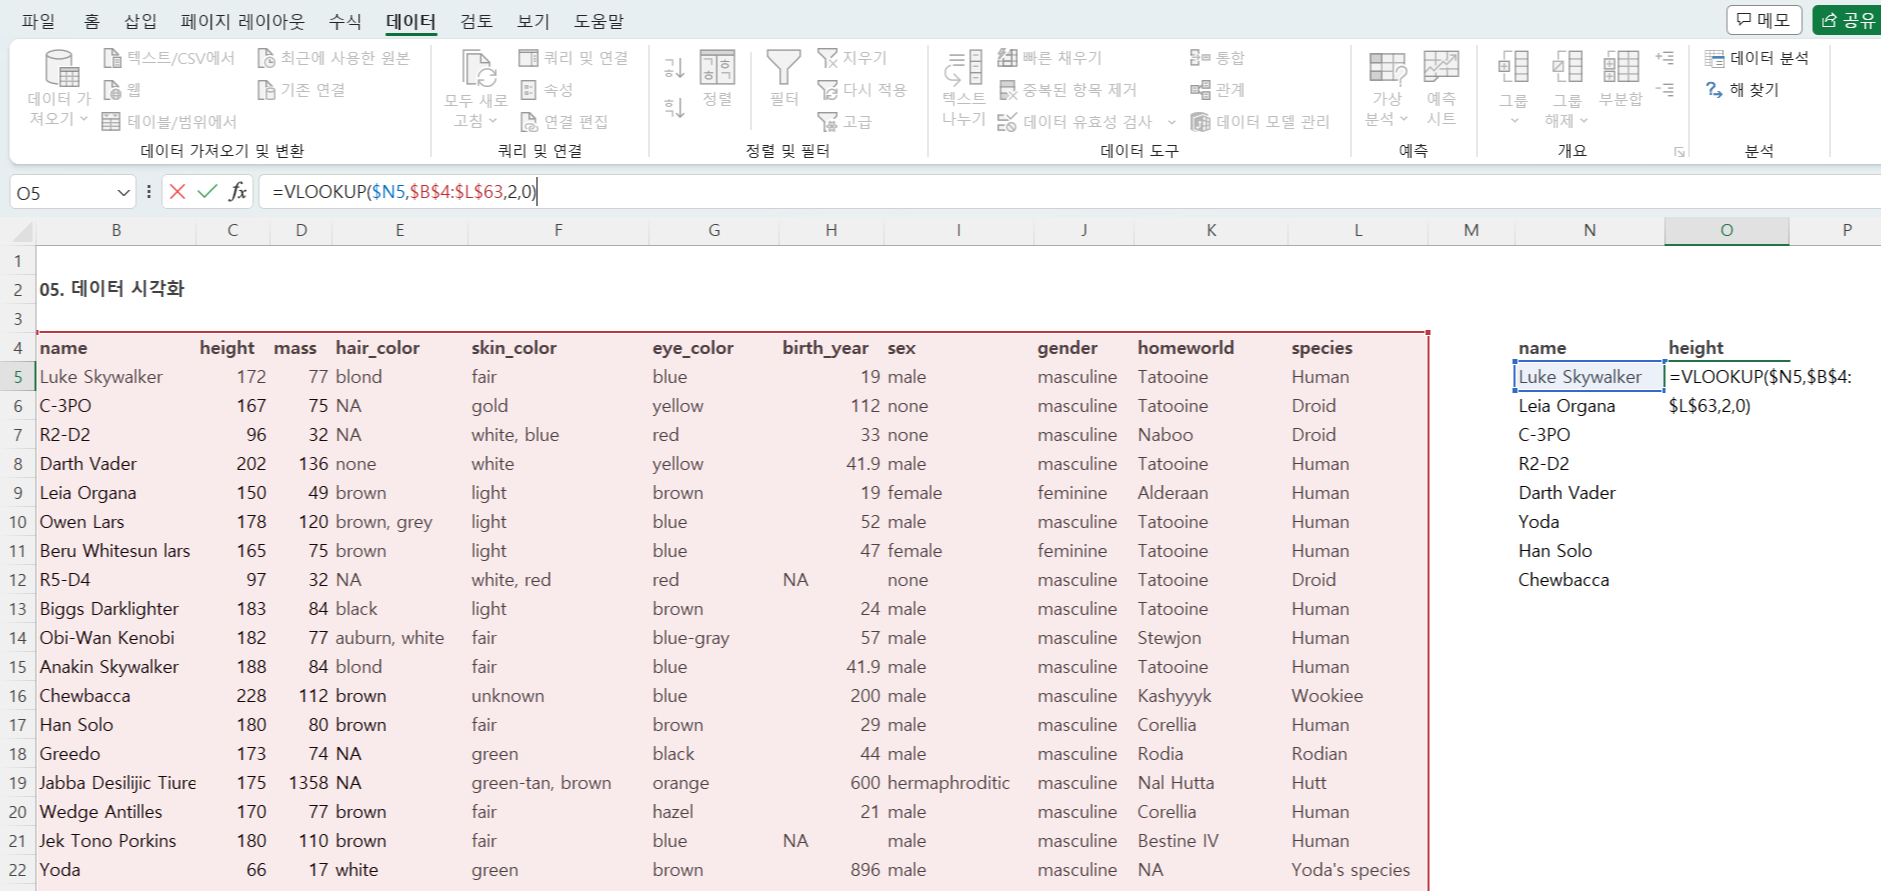Viewport: 1881px width, 891px height.
Task: Import data from 웹
Action: coord(122,90)
